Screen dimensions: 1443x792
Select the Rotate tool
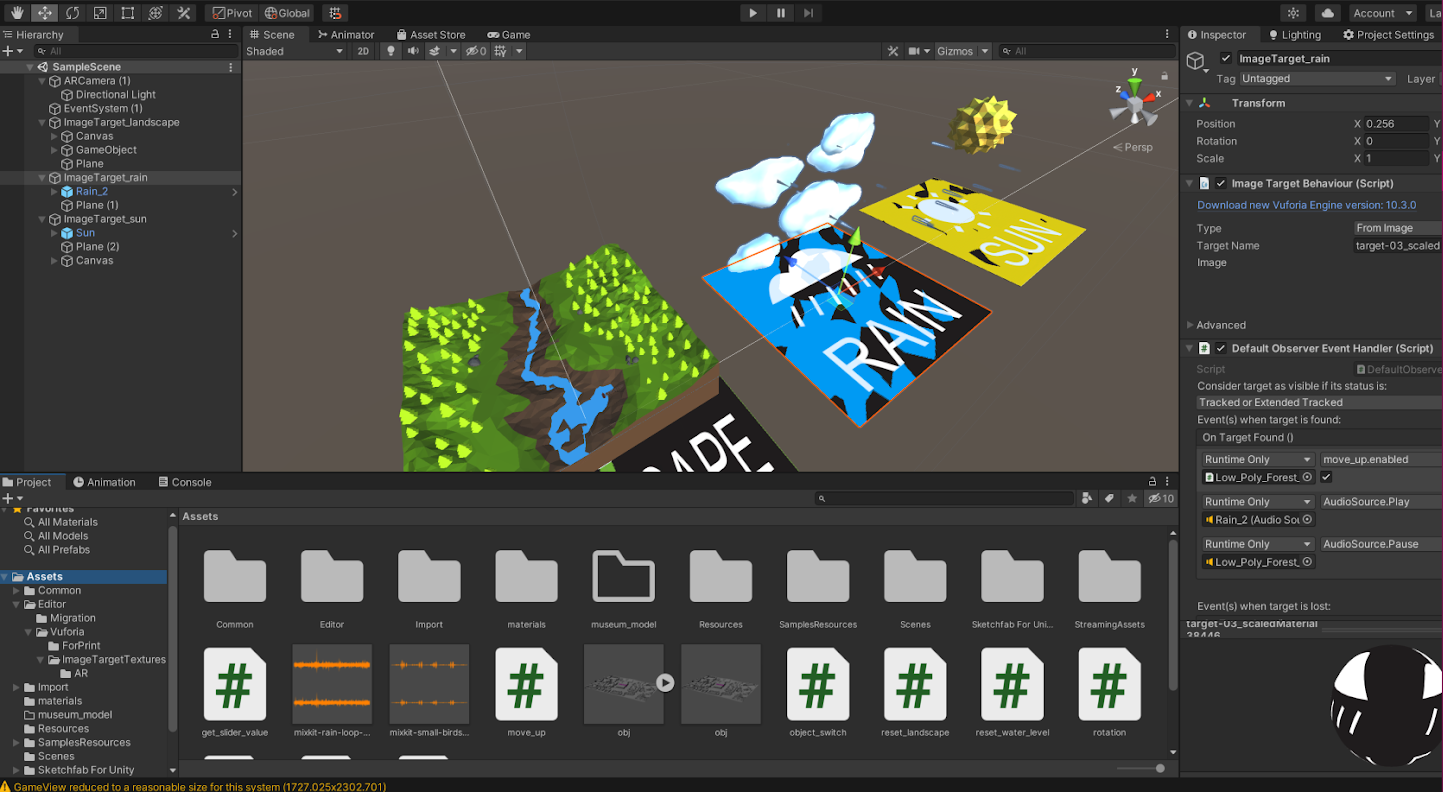point(73,13)
